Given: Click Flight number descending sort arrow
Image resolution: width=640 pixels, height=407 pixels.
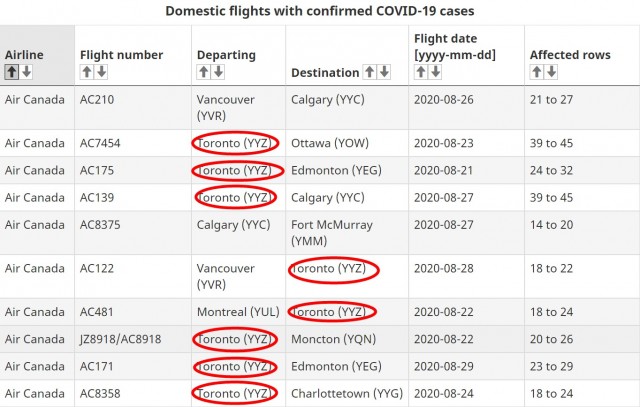Looking at the screenshot, I should [x=101, y=72].
